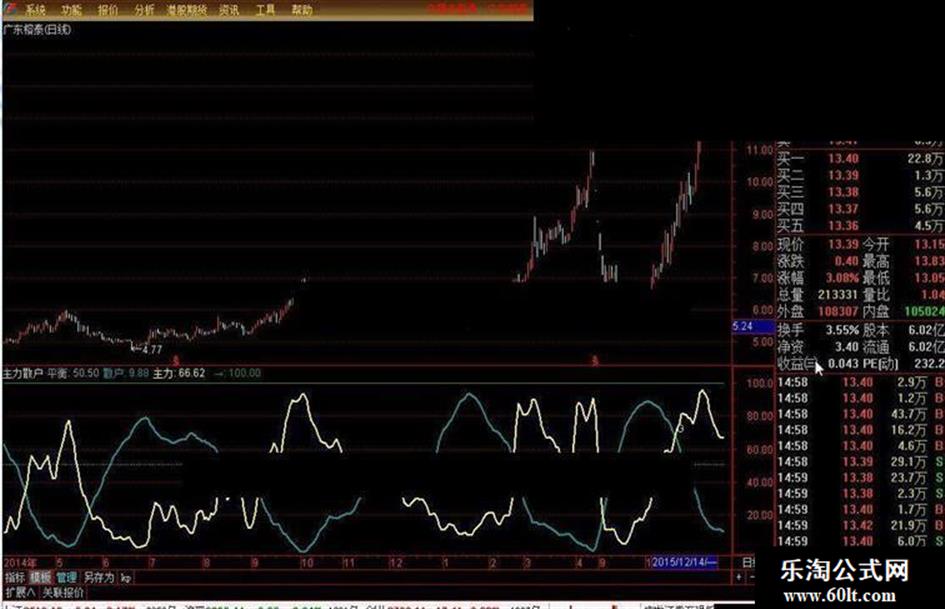
Task: Click the 买二 bid price 13.39
Action: (x=843, y=175)
